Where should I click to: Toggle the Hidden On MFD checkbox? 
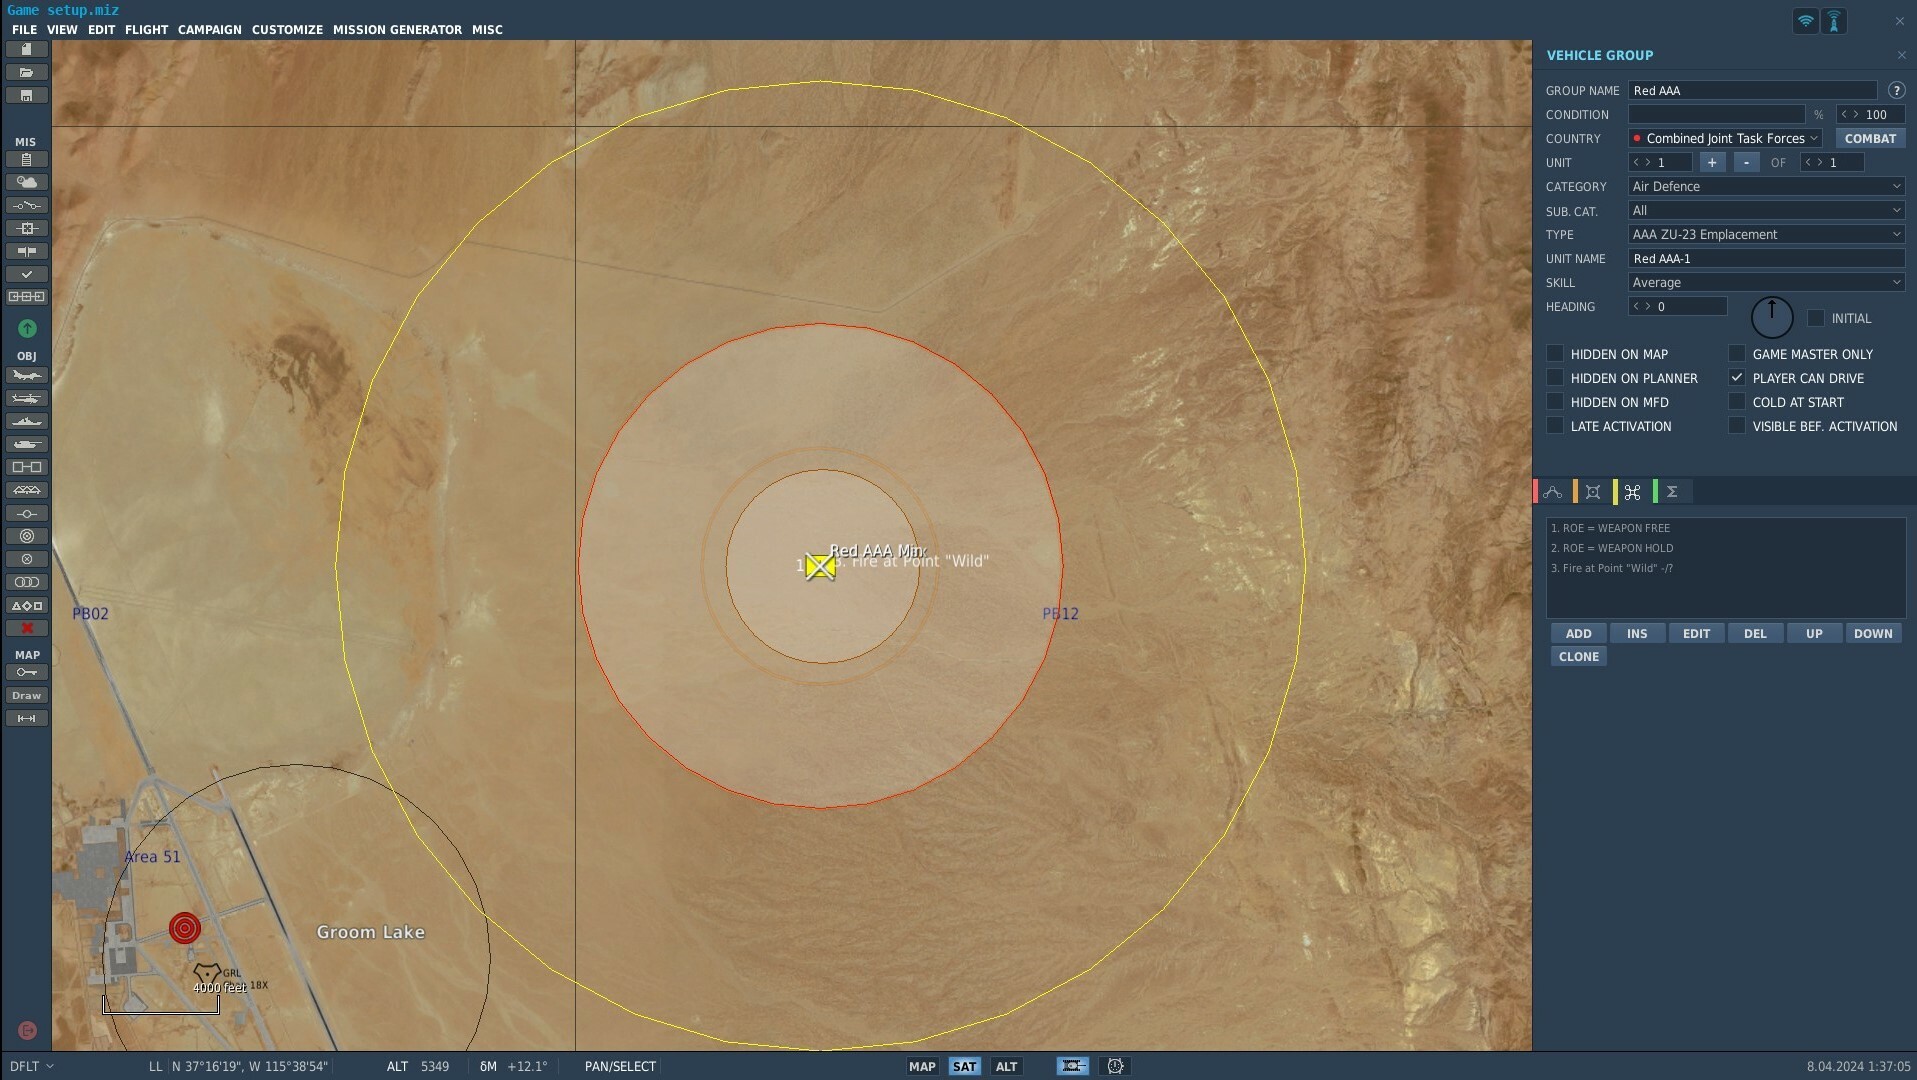[1555, 401]
